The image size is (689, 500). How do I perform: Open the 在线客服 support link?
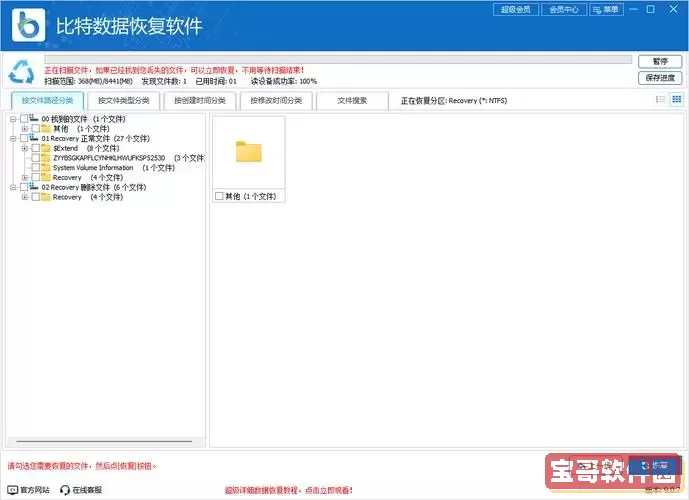[81, 489]
